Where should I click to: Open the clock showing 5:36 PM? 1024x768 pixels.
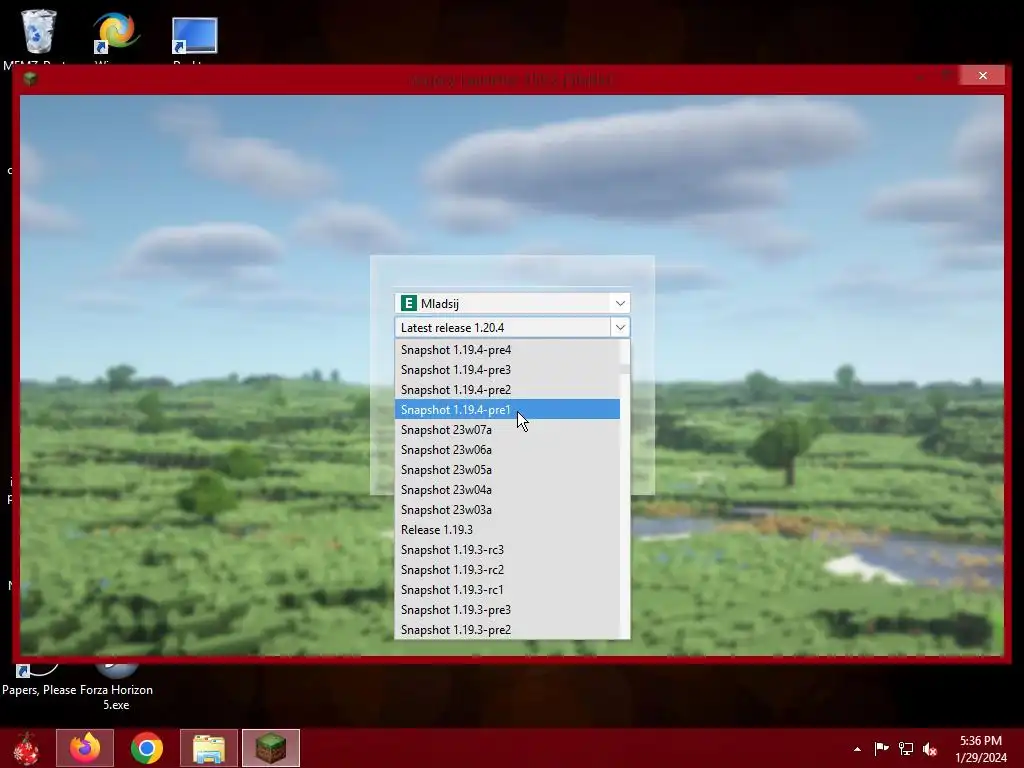point(981,748)
